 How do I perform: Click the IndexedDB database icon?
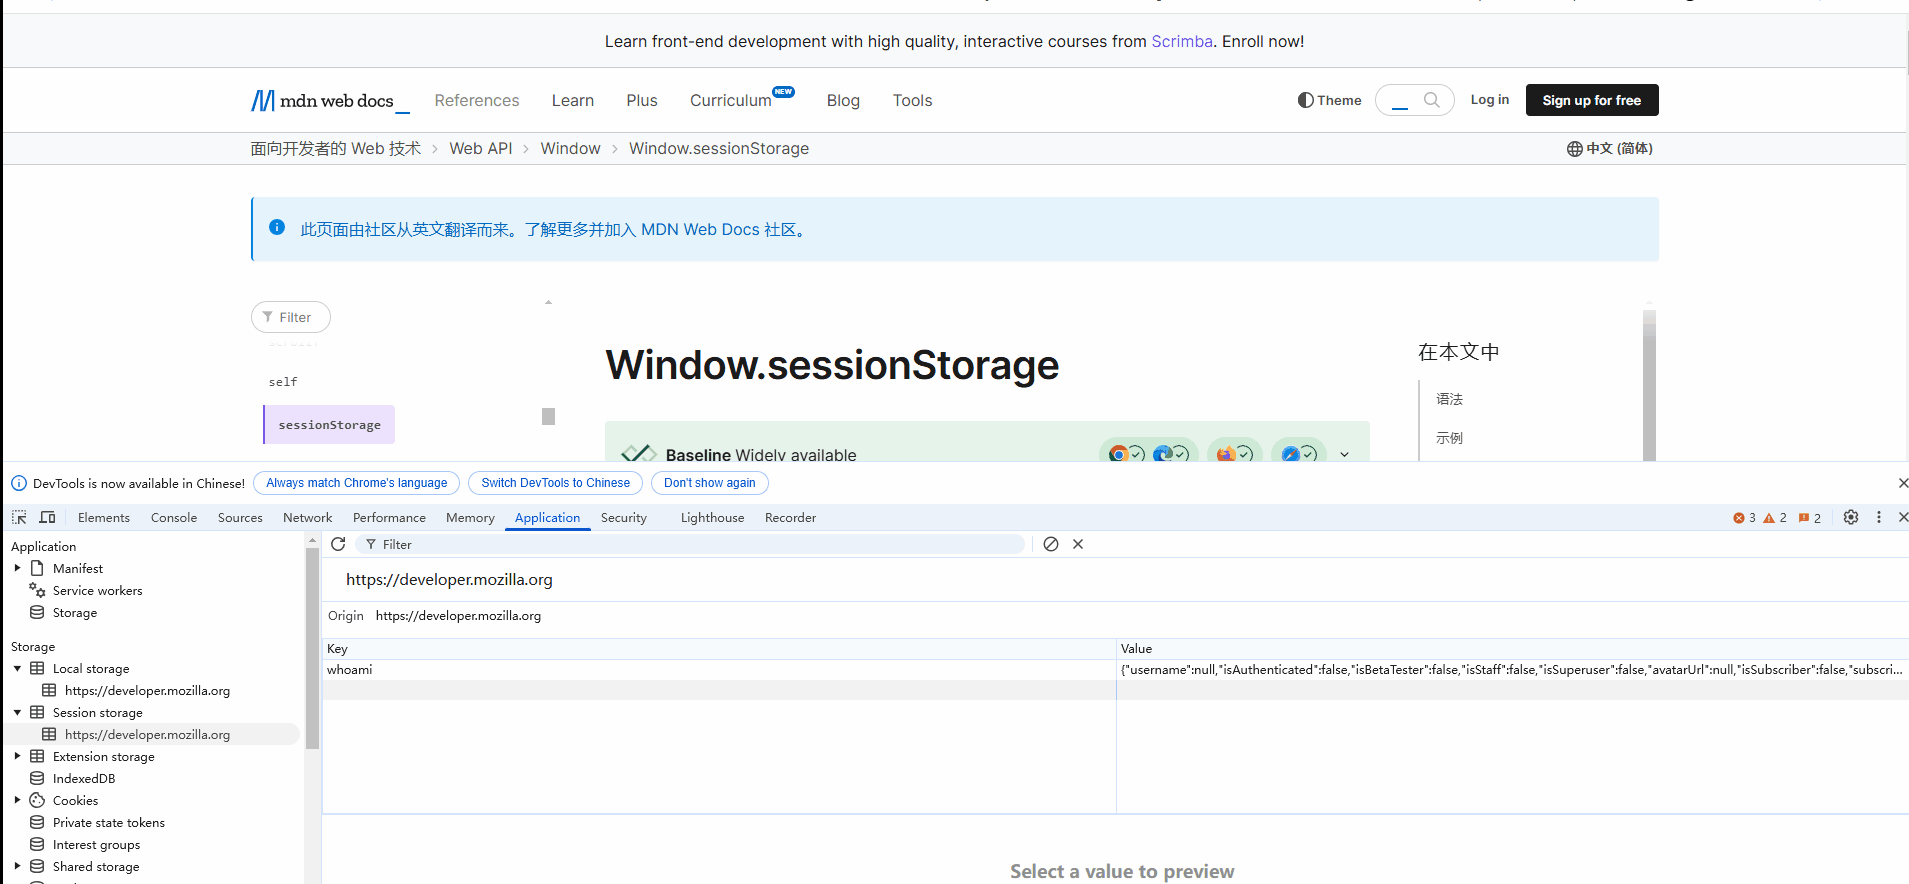click(x=37, y=778)
